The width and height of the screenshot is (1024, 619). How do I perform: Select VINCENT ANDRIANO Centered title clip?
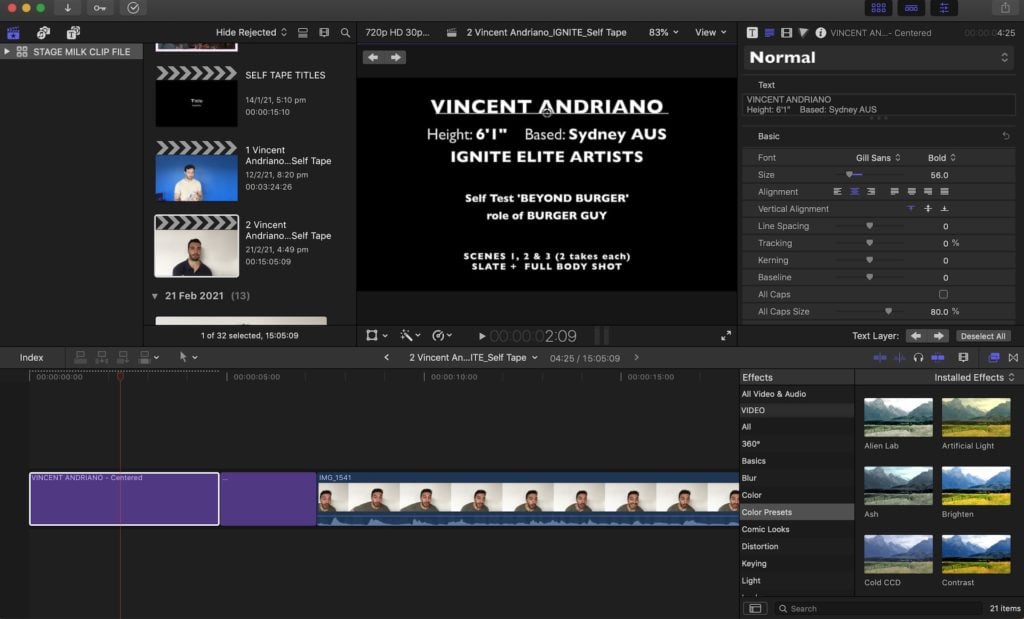pos(124,499)
